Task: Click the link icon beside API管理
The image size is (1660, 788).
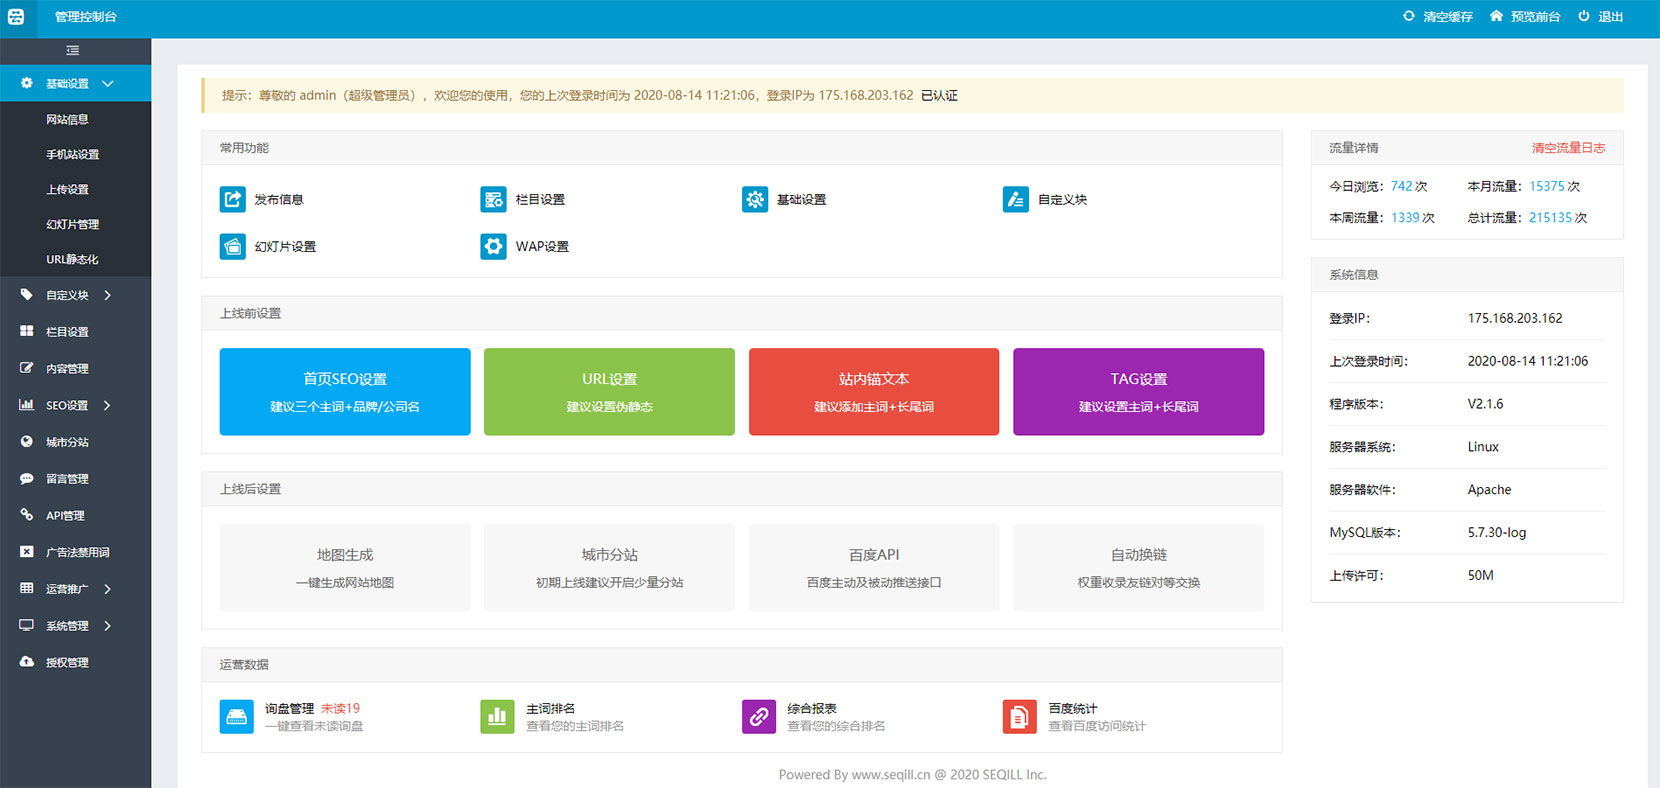Action: tap(27, 515)
